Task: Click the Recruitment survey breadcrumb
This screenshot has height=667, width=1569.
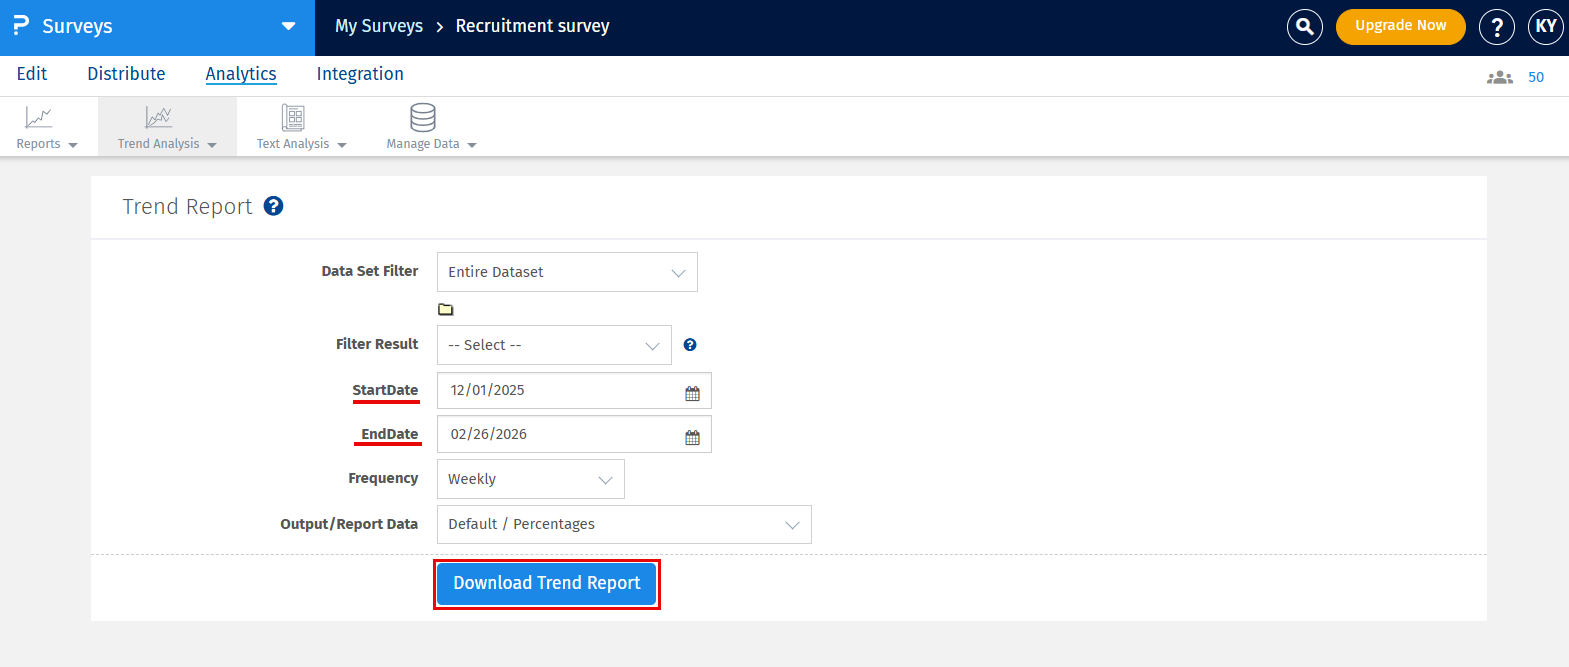Action: [x=532, y=26]
